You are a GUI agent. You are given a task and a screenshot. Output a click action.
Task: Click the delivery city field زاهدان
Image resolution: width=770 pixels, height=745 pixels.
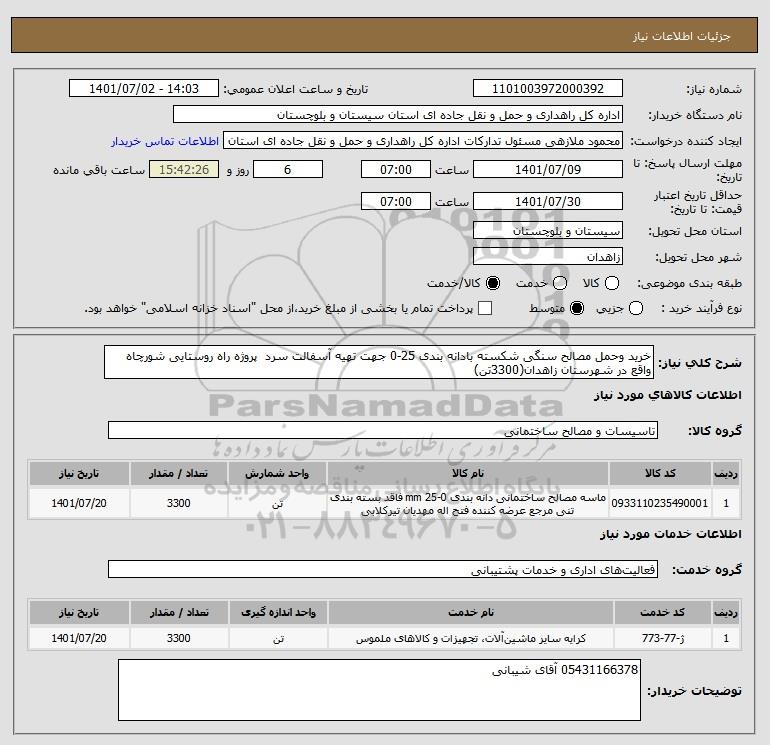tap(548, 257)
